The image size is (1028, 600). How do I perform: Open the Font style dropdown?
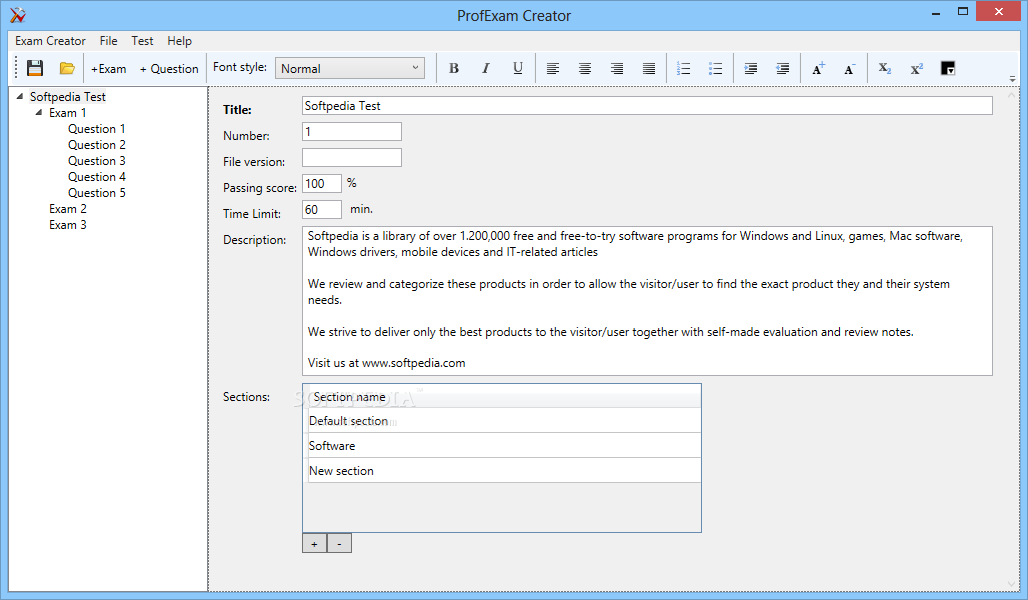(x=349, y=68)
